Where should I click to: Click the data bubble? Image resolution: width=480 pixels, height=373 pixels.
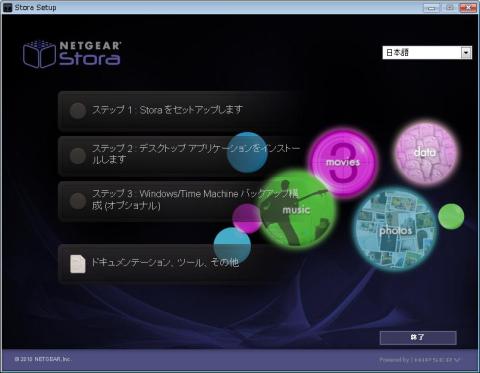click(x=425, y=152)
